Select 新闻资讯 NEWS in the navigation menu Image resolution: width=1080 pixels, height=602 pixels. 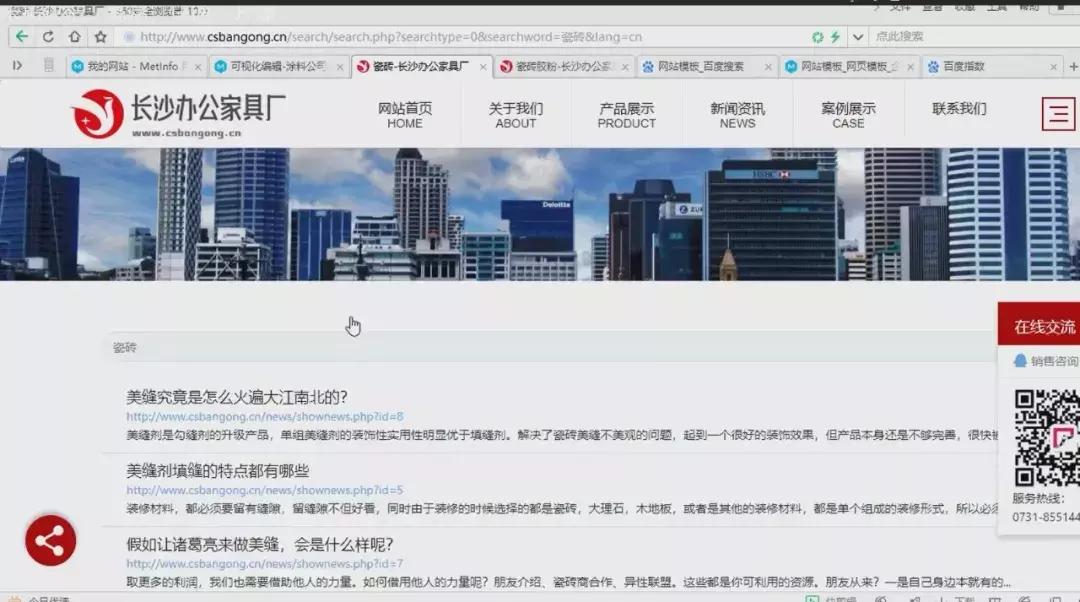coord(736,114)
